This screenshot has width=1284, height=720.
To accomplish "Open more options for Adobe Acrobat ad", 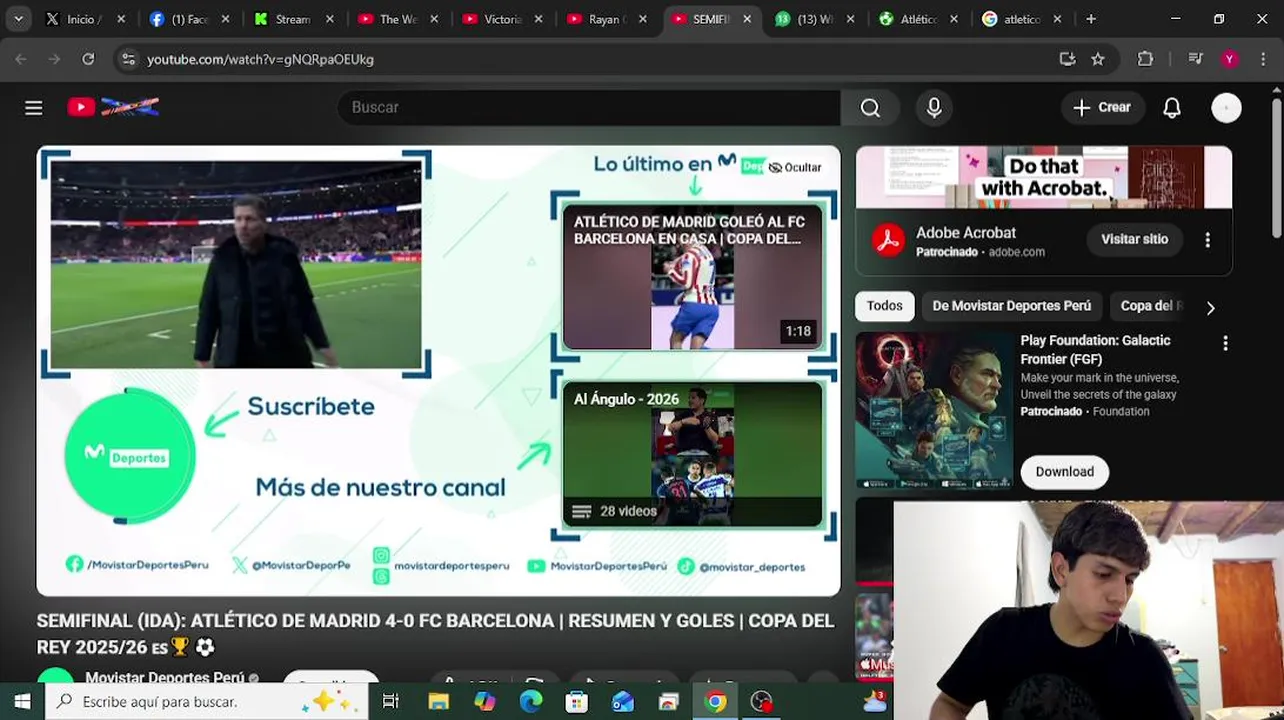I will click(1207, 240).
